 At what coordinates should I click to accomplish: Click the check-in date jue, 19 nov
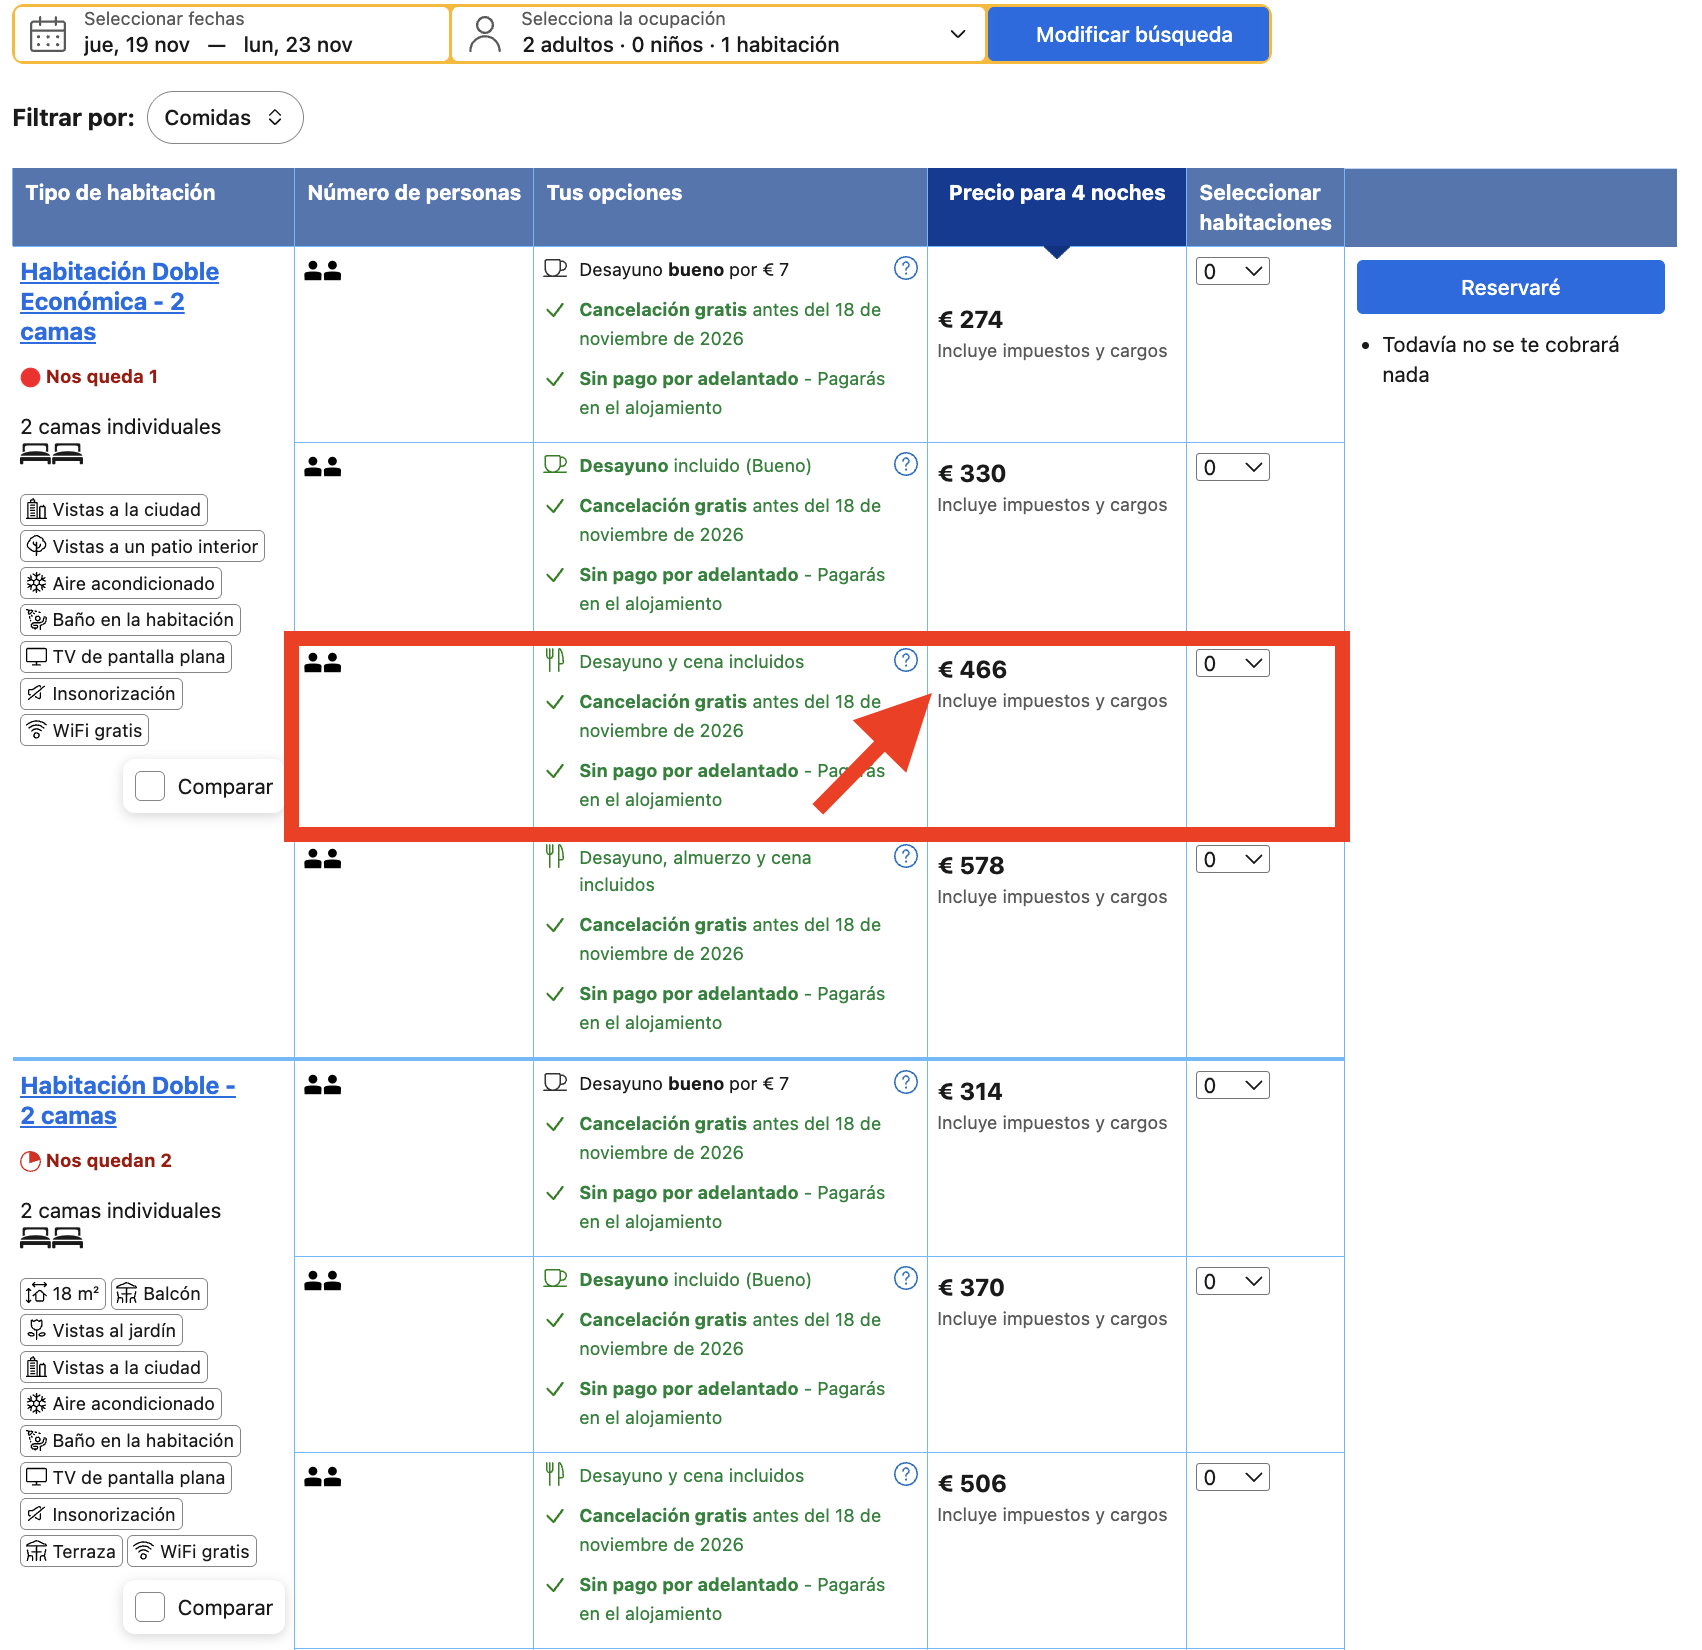tap(137, 45)
